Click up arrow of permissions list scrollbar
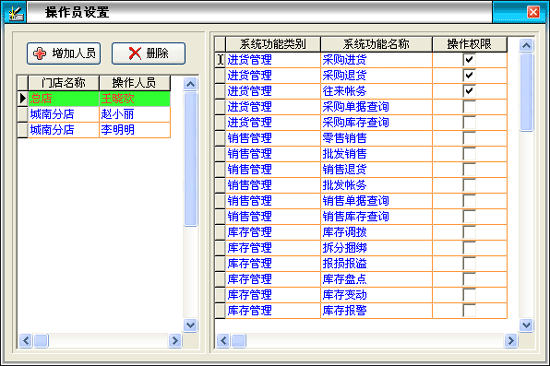This screenshot has height=366, width=550. point(526,45)
